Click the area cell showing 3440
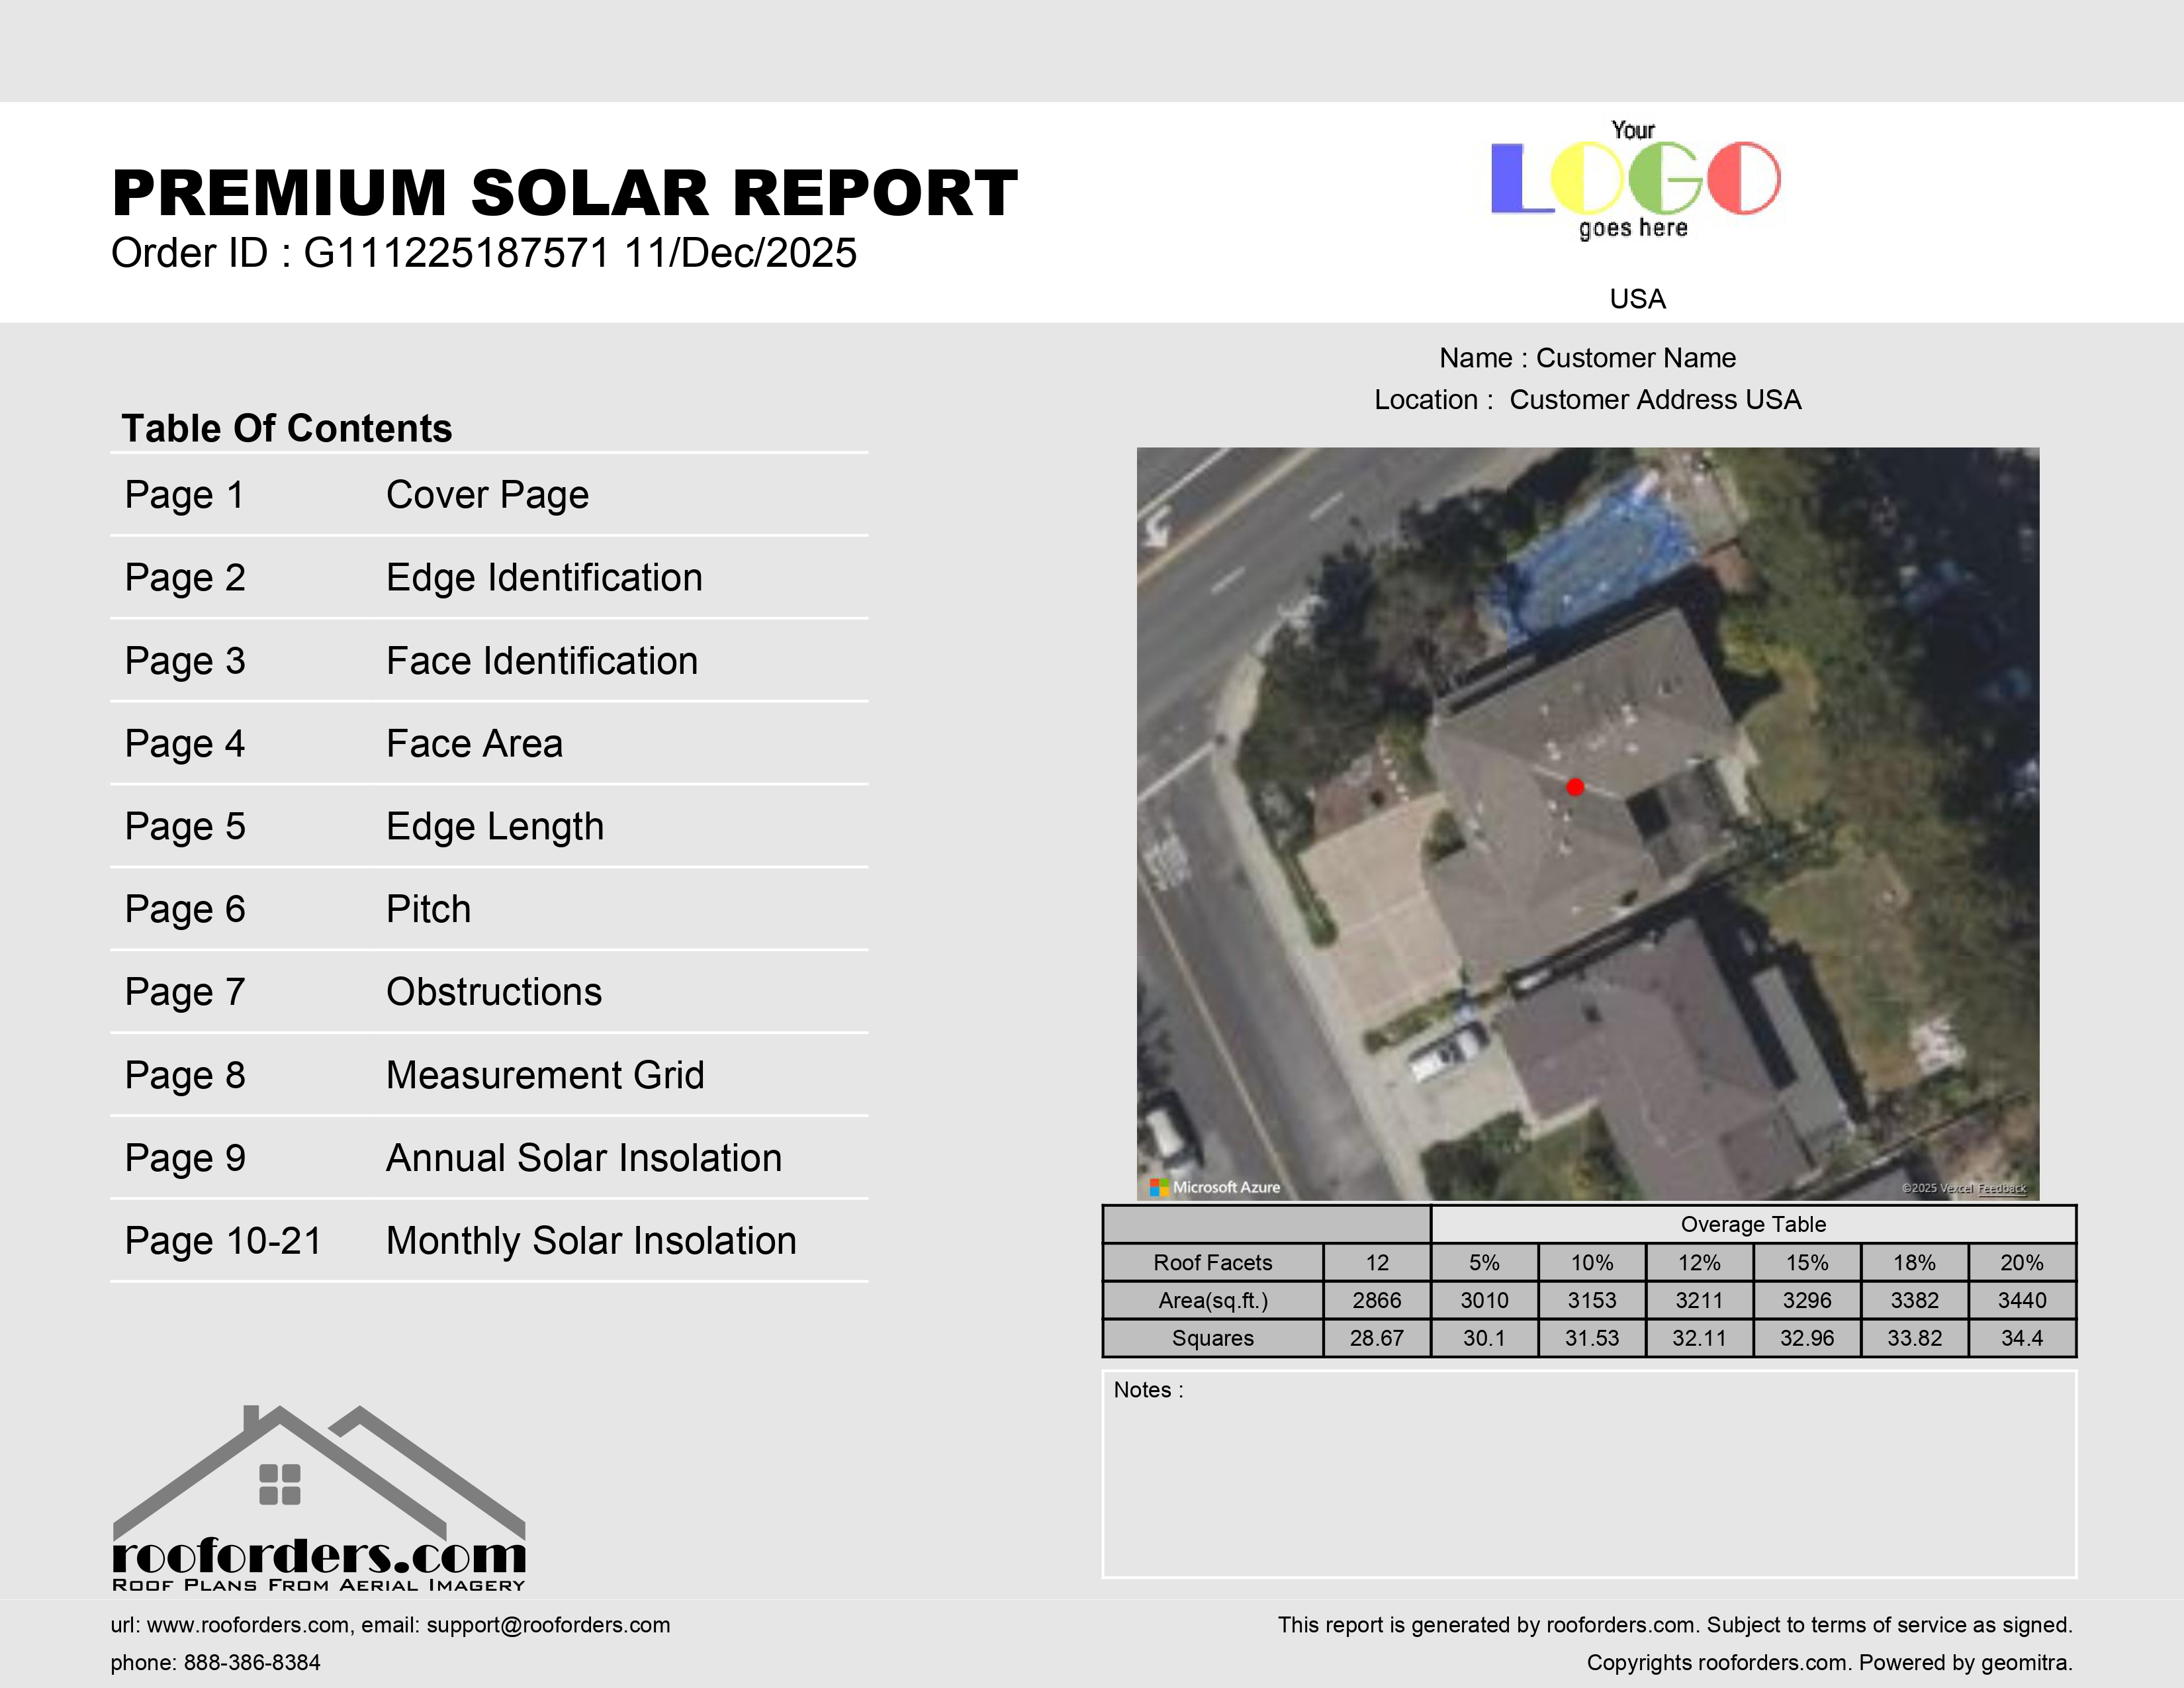Viewport: 2184px width, 1688px height. 2022,1300
